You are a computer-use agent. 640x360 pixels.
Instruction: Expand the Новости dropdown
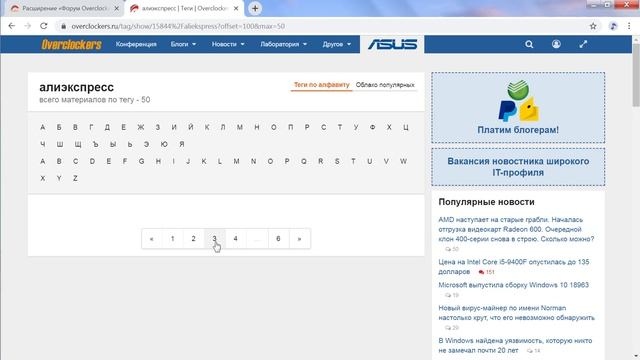[228, 44]
